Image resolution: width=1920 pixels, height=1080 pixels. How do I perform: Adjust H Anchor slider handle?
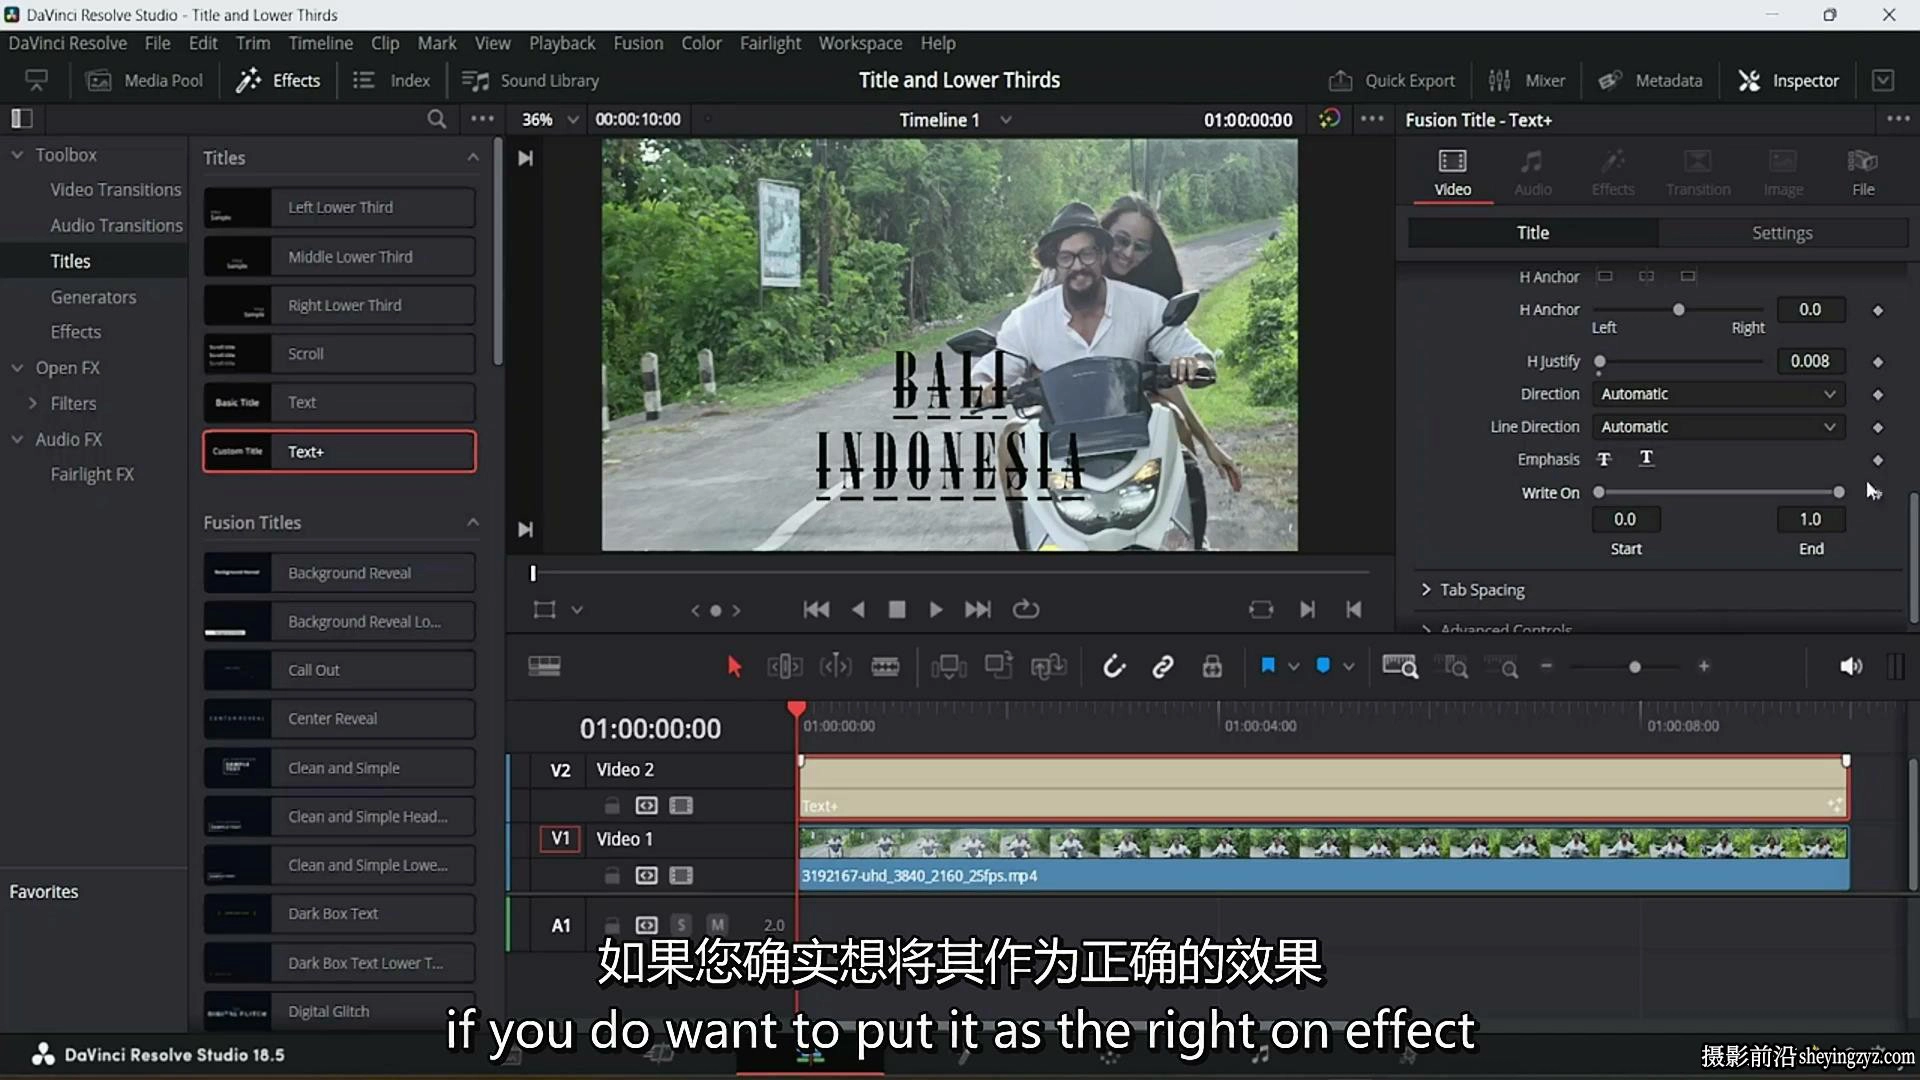tap(1679, 310)
